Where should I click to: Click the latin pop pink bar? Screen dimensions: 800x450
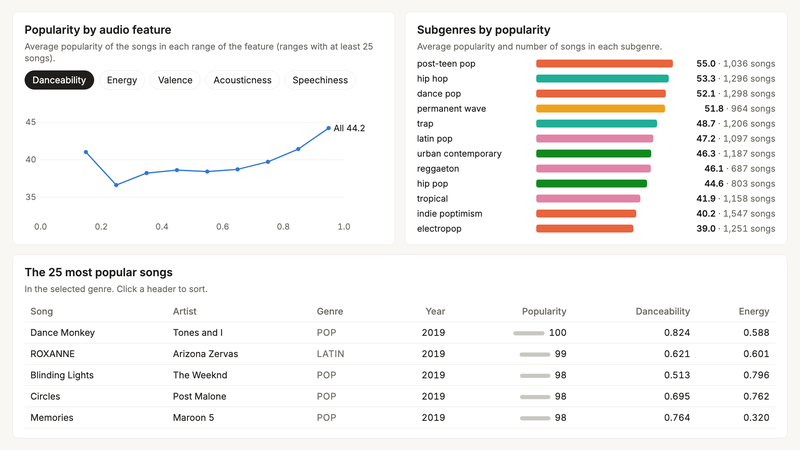[594, 139]
